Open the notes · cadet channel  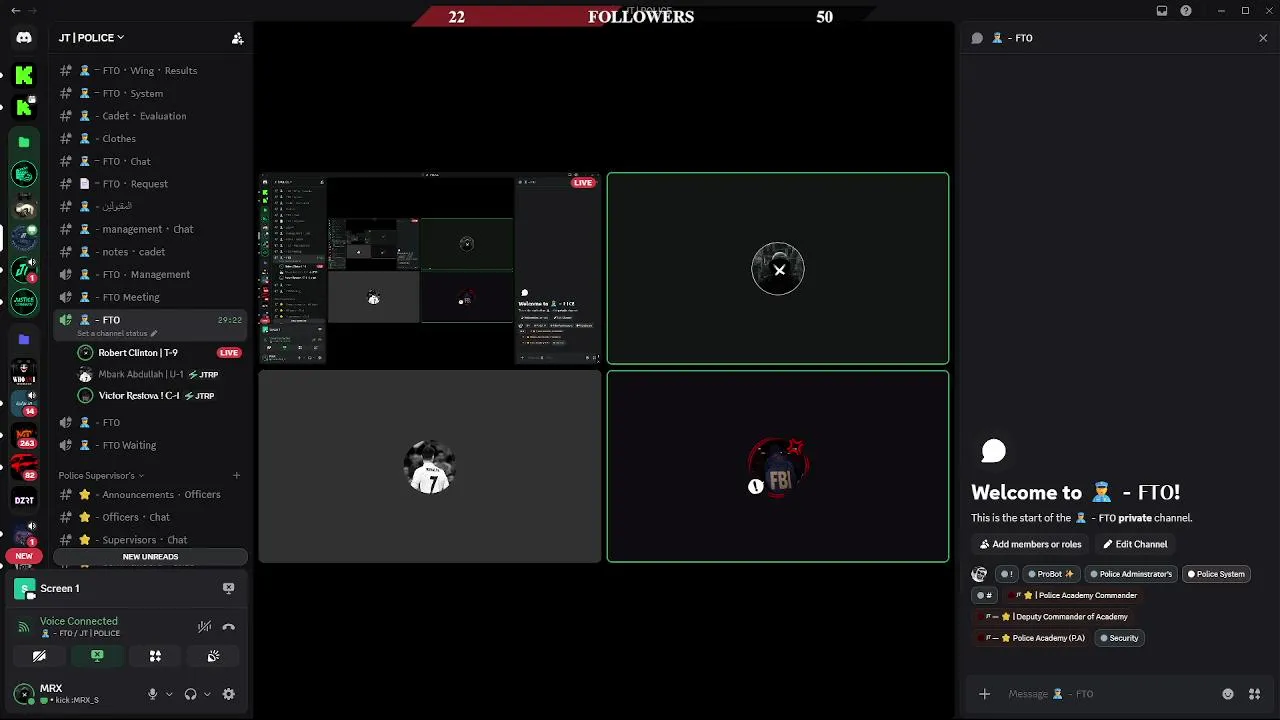(x=150, y=252)
